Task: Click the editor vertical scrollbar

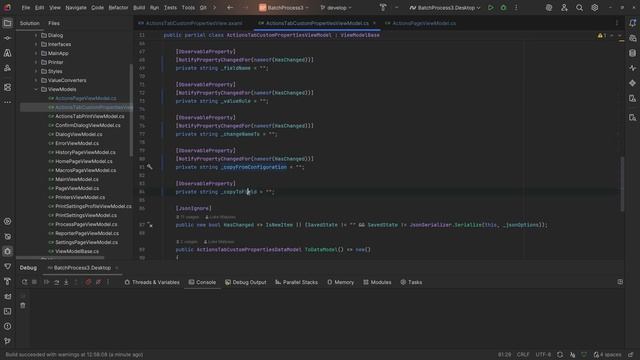Action: pos(622,184)
